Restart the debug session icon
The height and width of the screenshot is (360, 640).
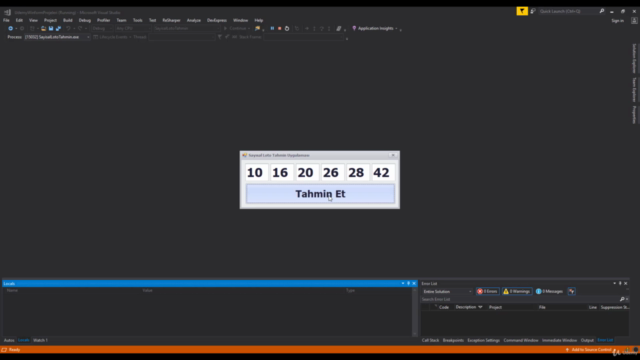click(x=287, y=29)
